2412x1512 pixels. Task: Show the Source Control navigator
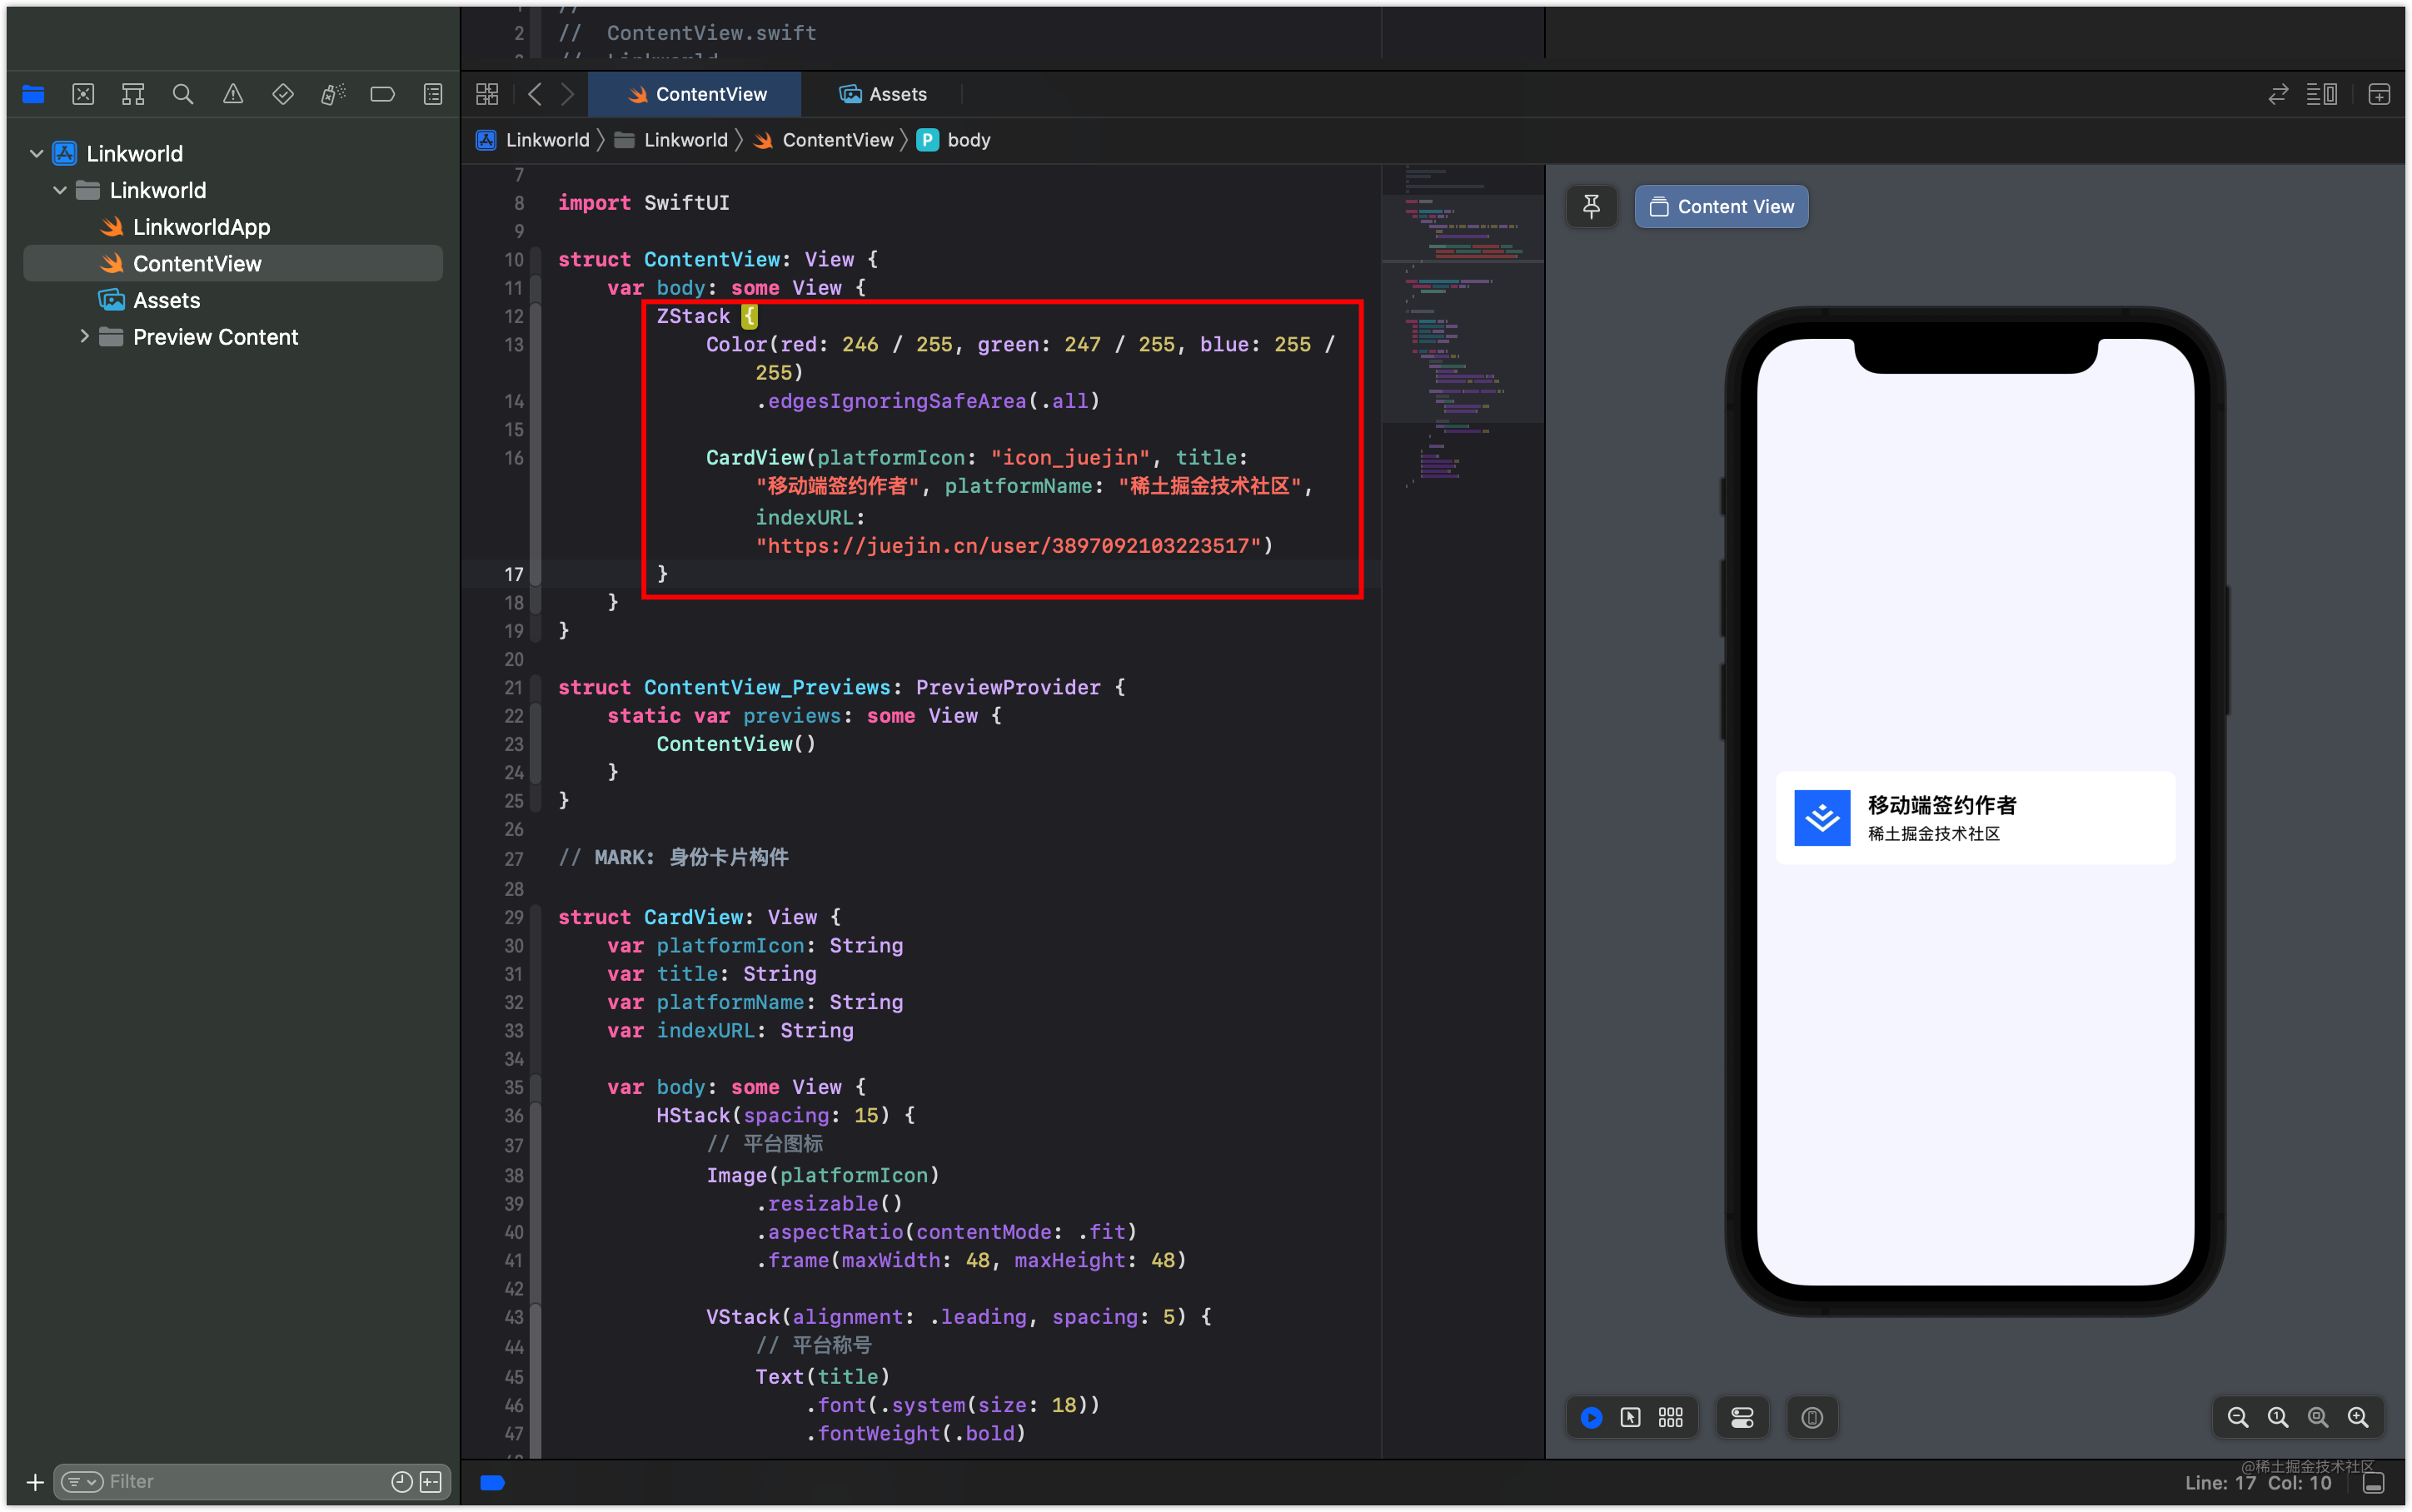pos(83,94)
